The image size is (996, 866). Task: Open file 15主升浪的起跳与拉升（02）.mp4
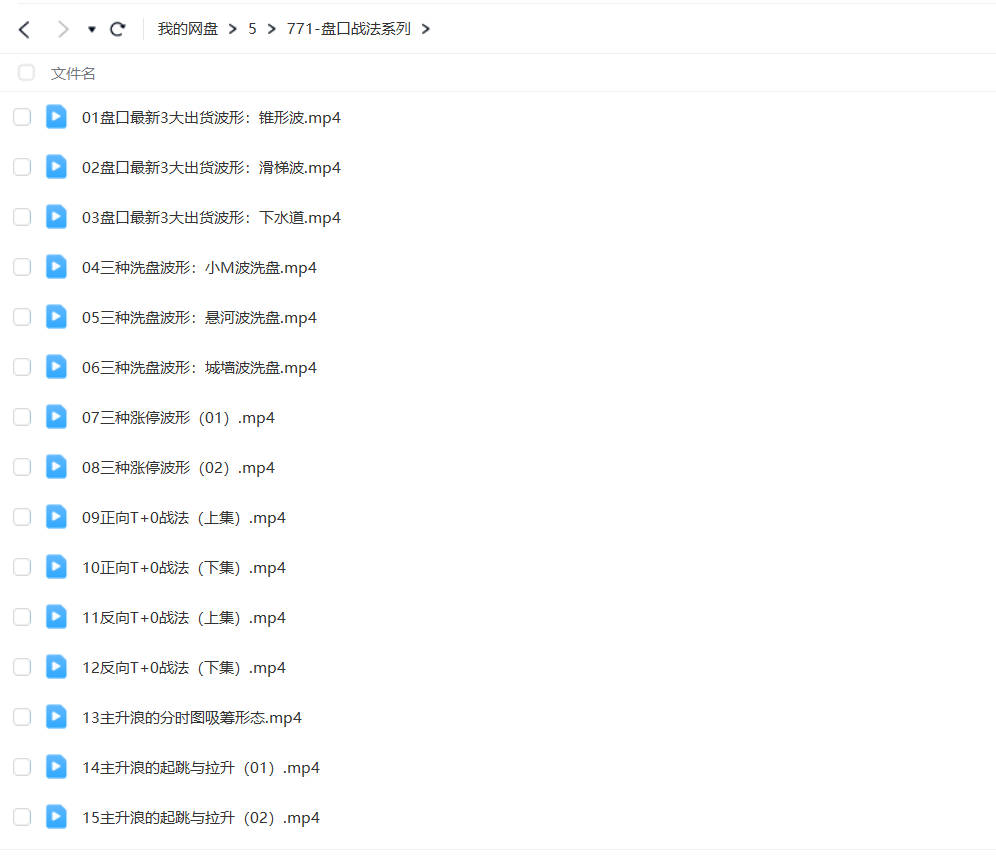click(x=201, y=818)
